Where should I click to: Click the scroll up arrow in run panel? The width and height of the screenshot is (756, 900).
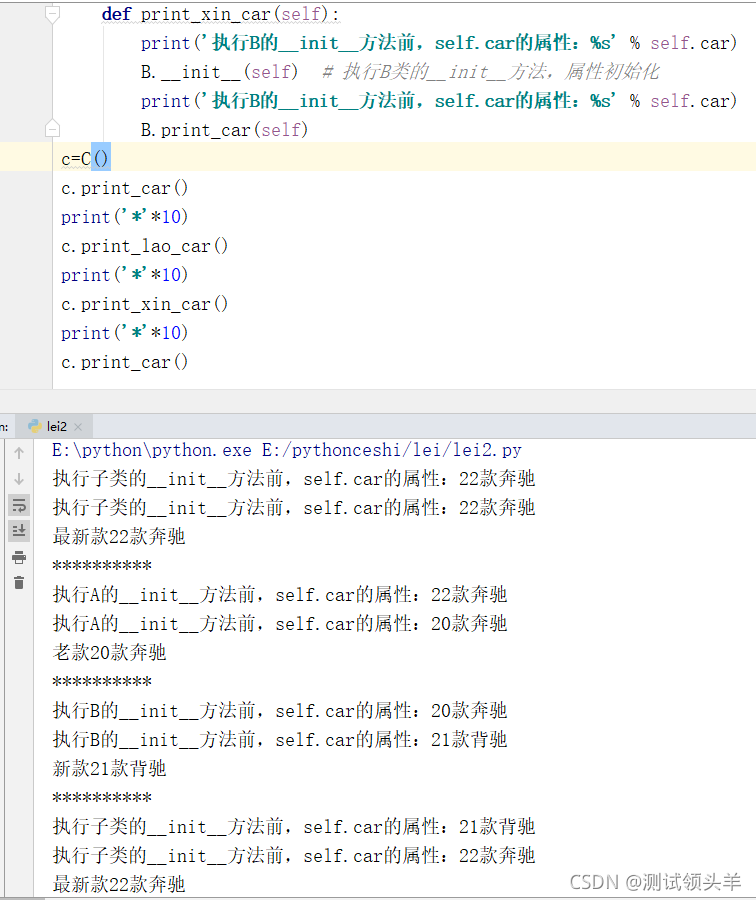[18, 453]
